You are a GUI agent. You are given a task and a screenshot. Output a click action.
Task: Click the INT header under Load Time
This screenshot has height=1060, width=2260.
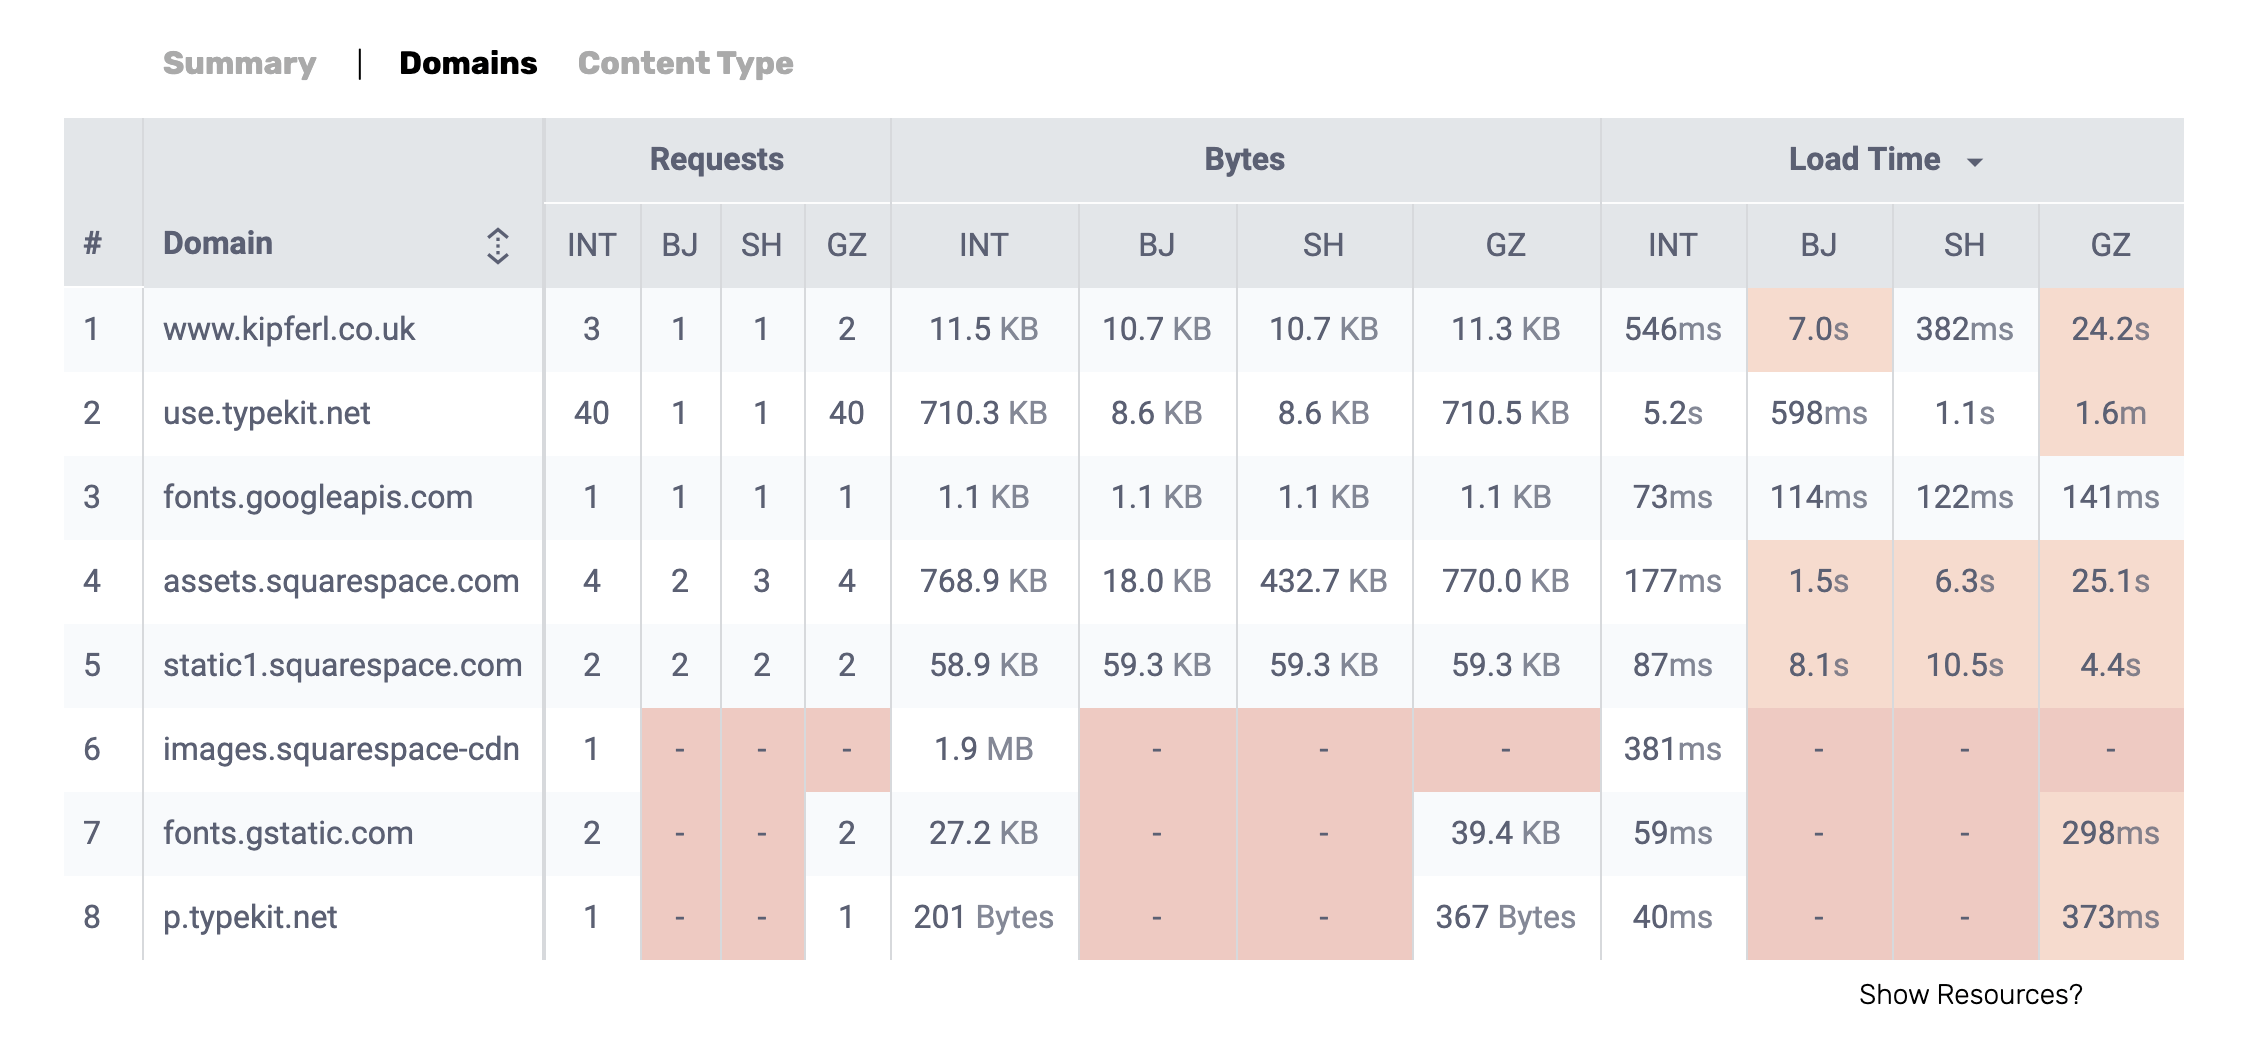pyautogui.click(x=1673, y=245)
